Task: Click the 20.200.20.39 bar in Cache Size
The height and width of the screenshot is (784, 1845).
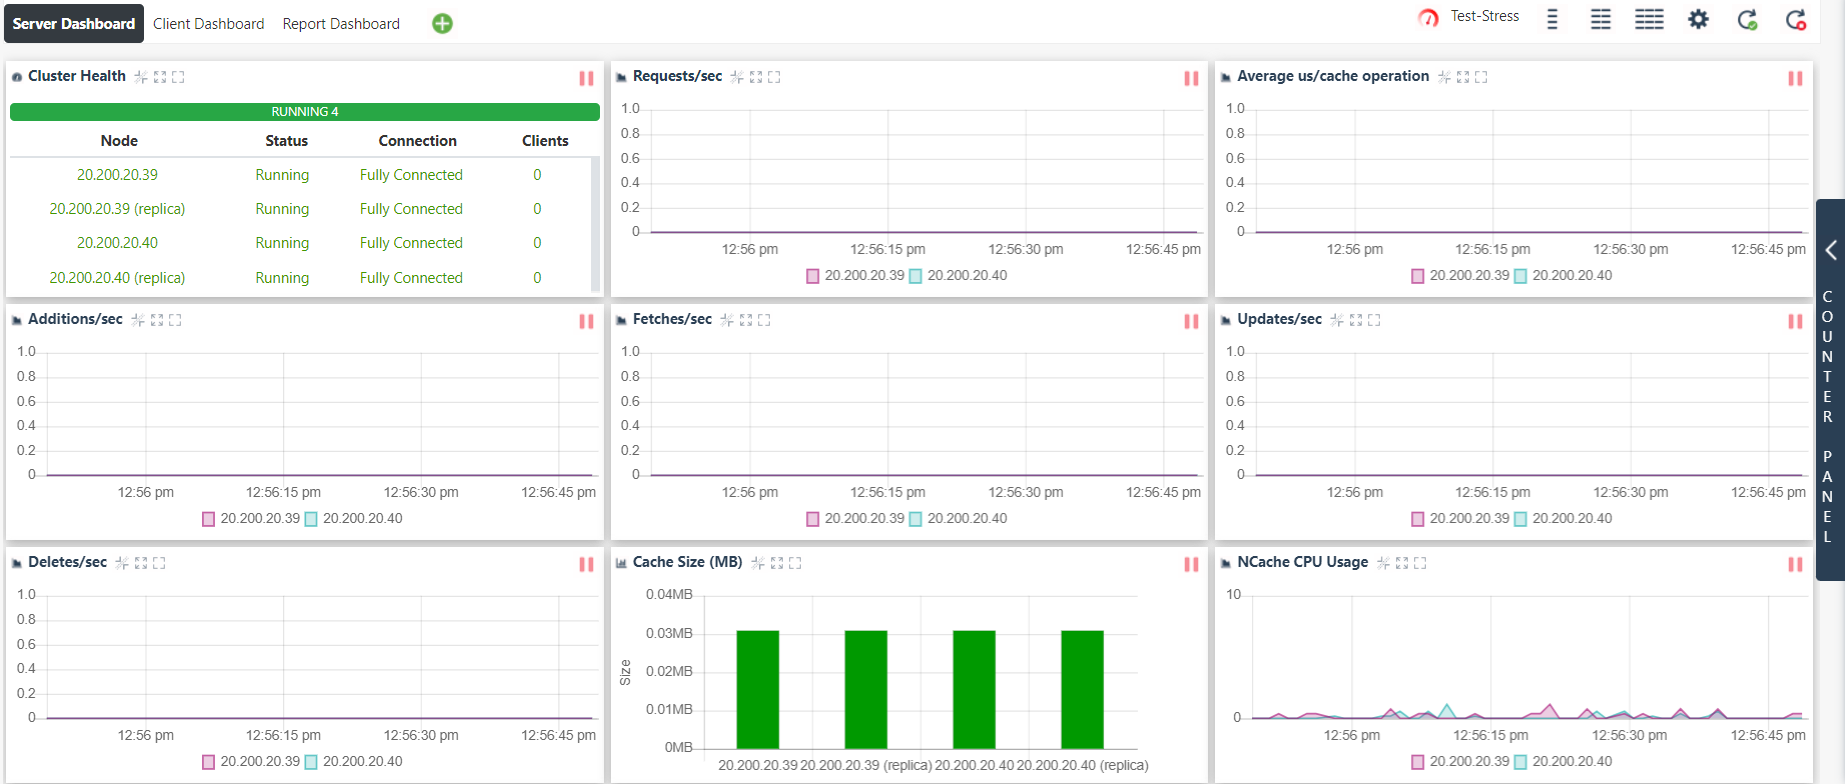Action: coord(758,689)
